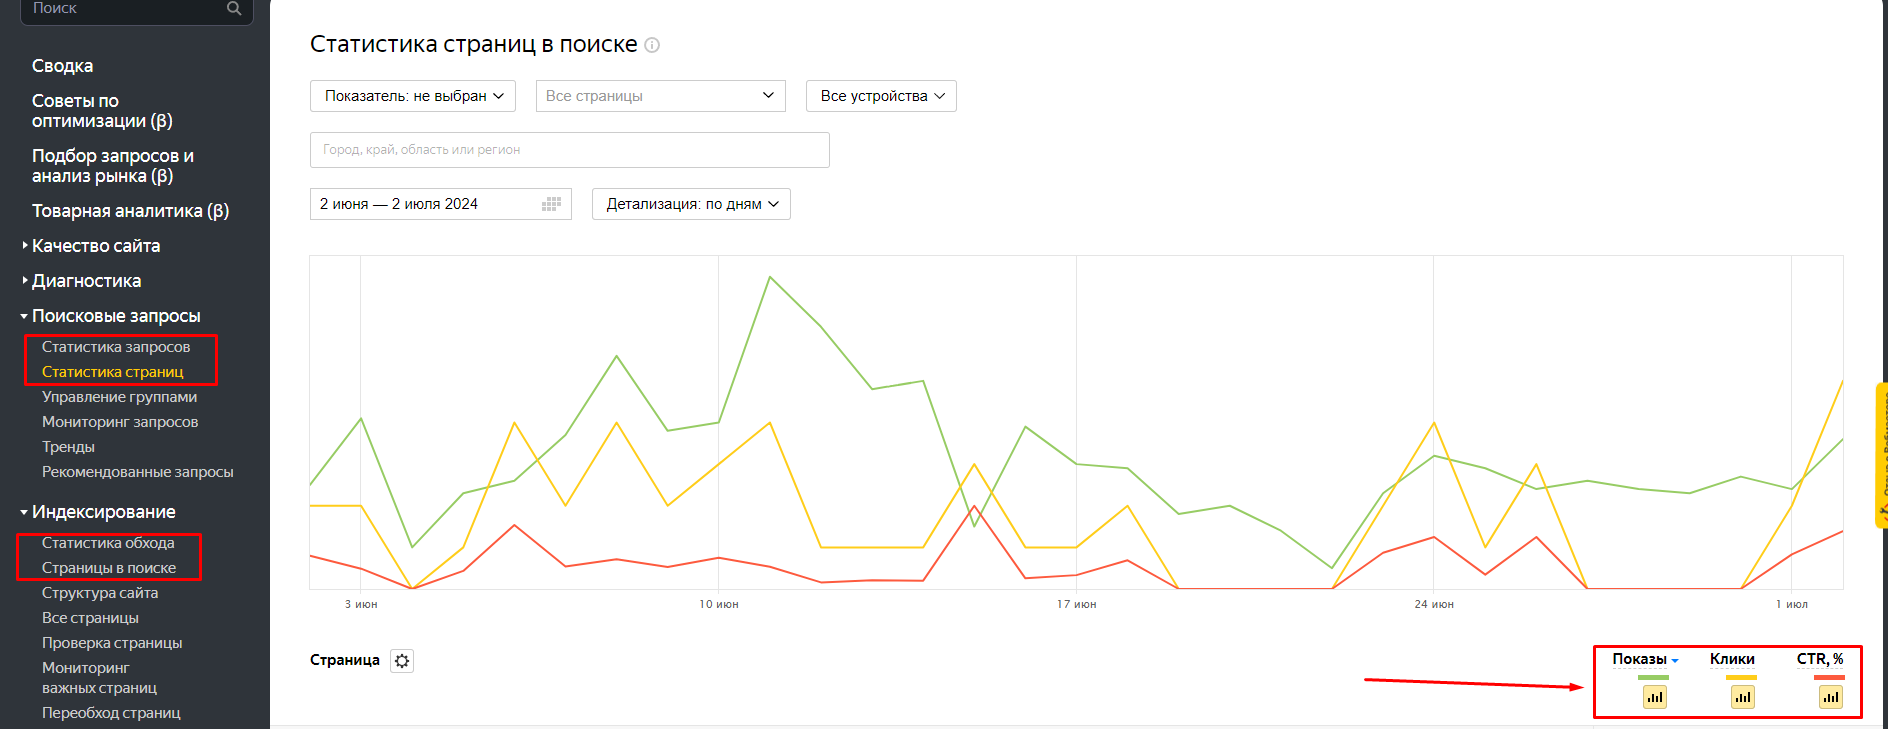Screen dimensions: 1888x729
Task: Open Подбор запросов и анализ рынка
Action: 113,166
